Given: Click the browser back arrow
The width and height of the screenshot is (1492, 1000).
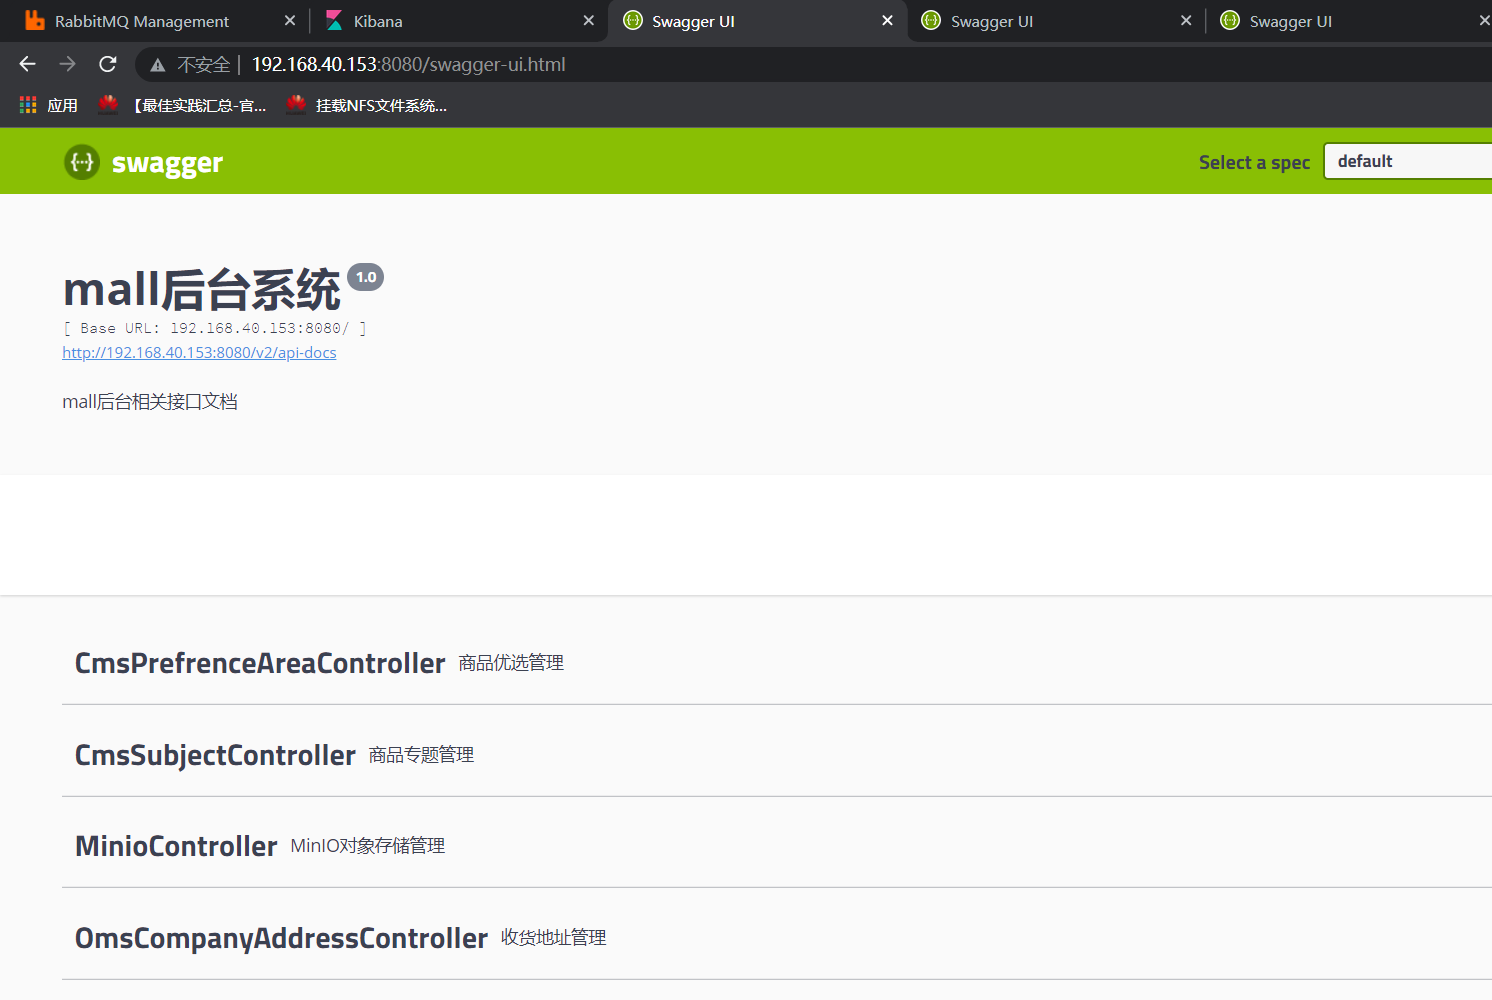Looking at the screenshot, I should (26, 63).
